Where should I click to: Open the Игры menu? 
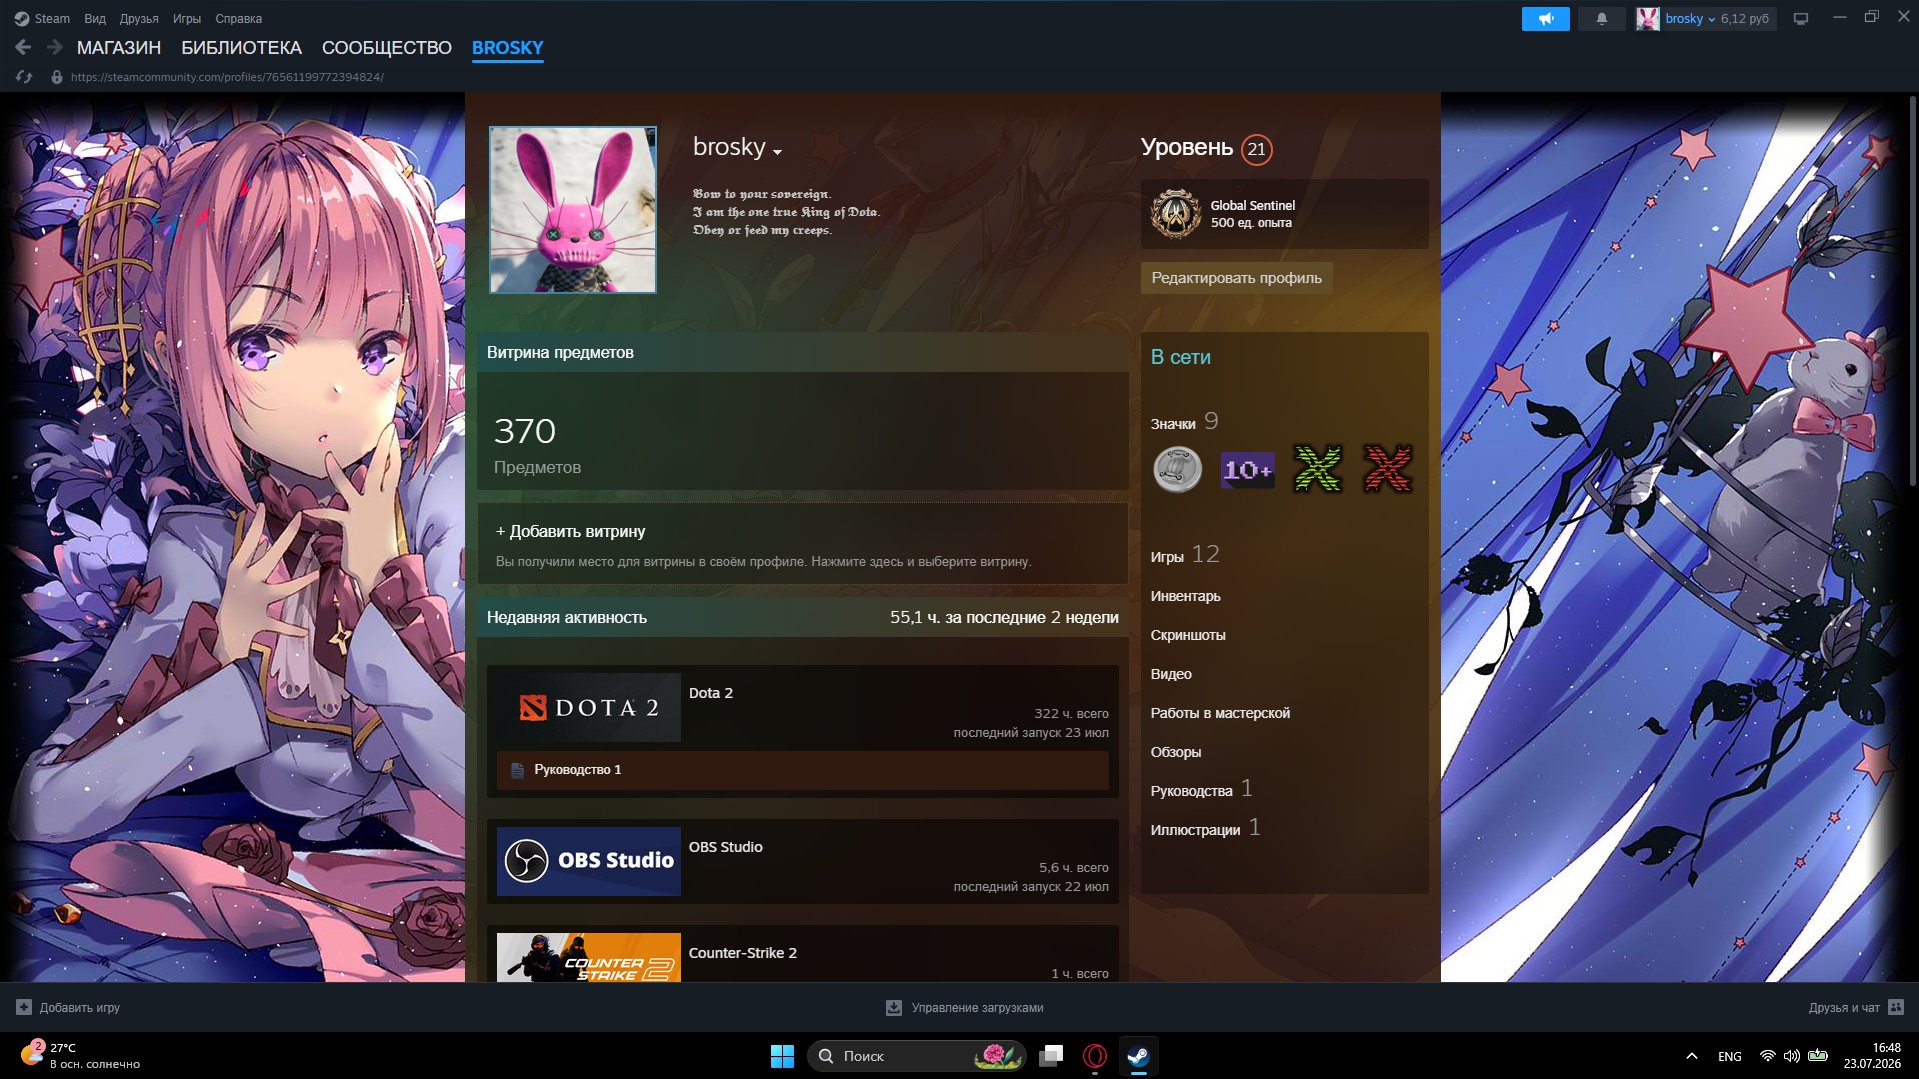point(187,19)
